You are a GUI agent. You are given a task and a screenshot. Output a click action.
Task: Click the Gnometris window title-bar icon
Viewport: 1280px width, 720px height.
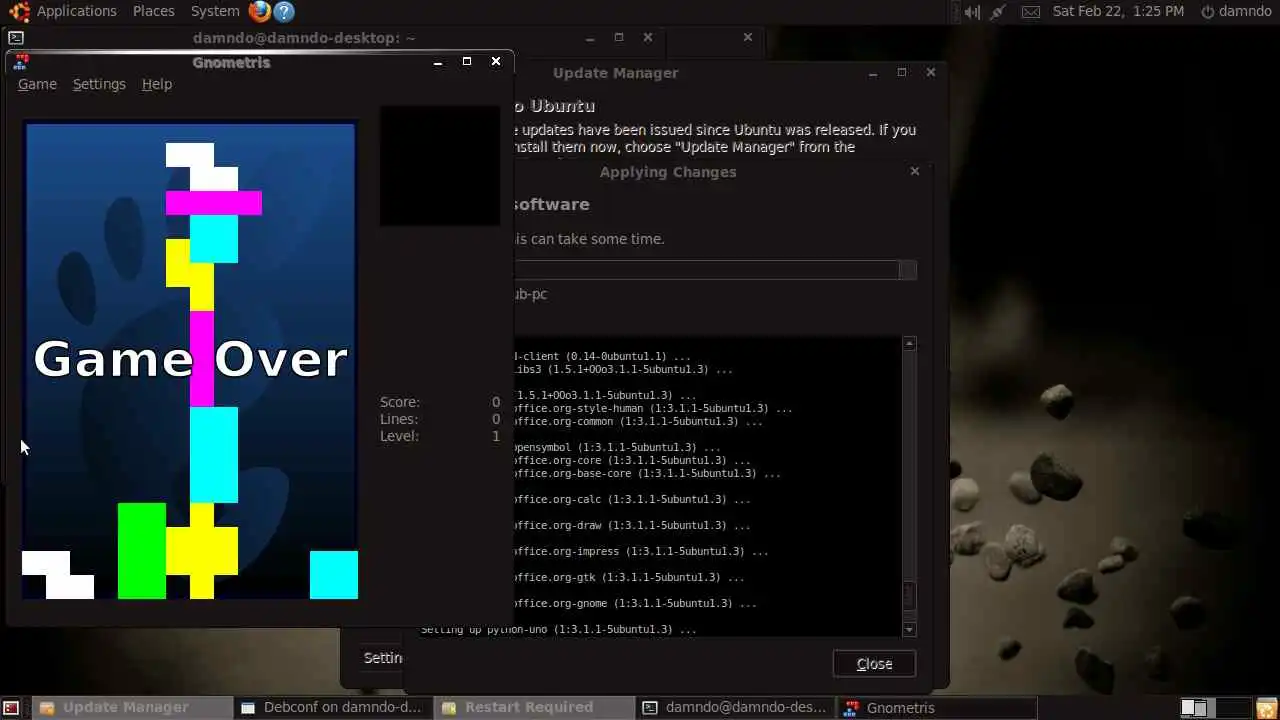click(x=21, y=62)
